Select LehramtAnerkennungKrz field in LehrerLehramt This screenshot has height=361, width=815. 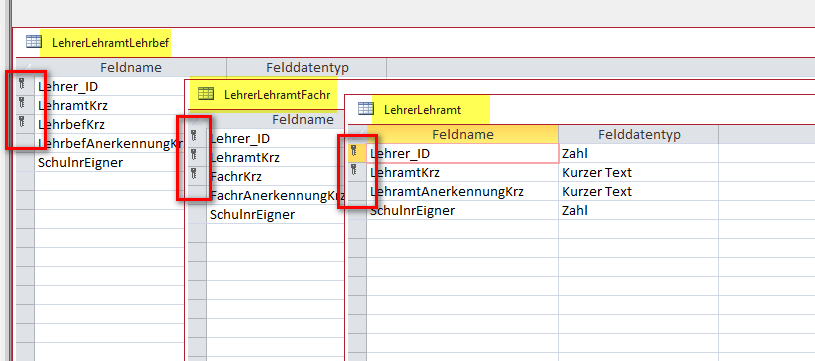click(x=463, y=192)
